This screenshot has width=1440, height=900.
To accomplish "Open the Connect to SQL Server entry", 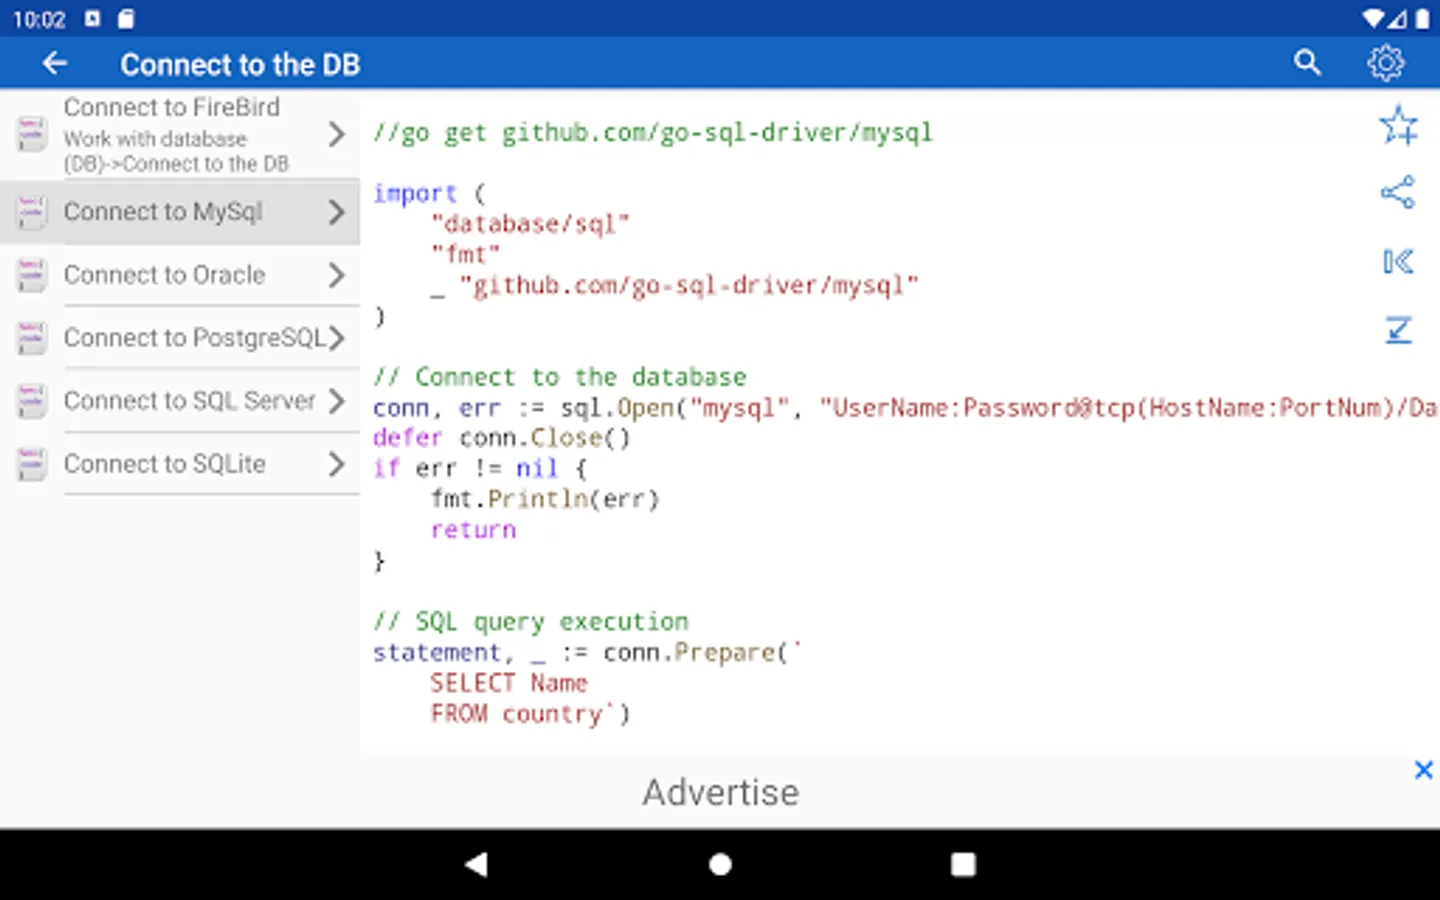I will [x=180, y=401].
